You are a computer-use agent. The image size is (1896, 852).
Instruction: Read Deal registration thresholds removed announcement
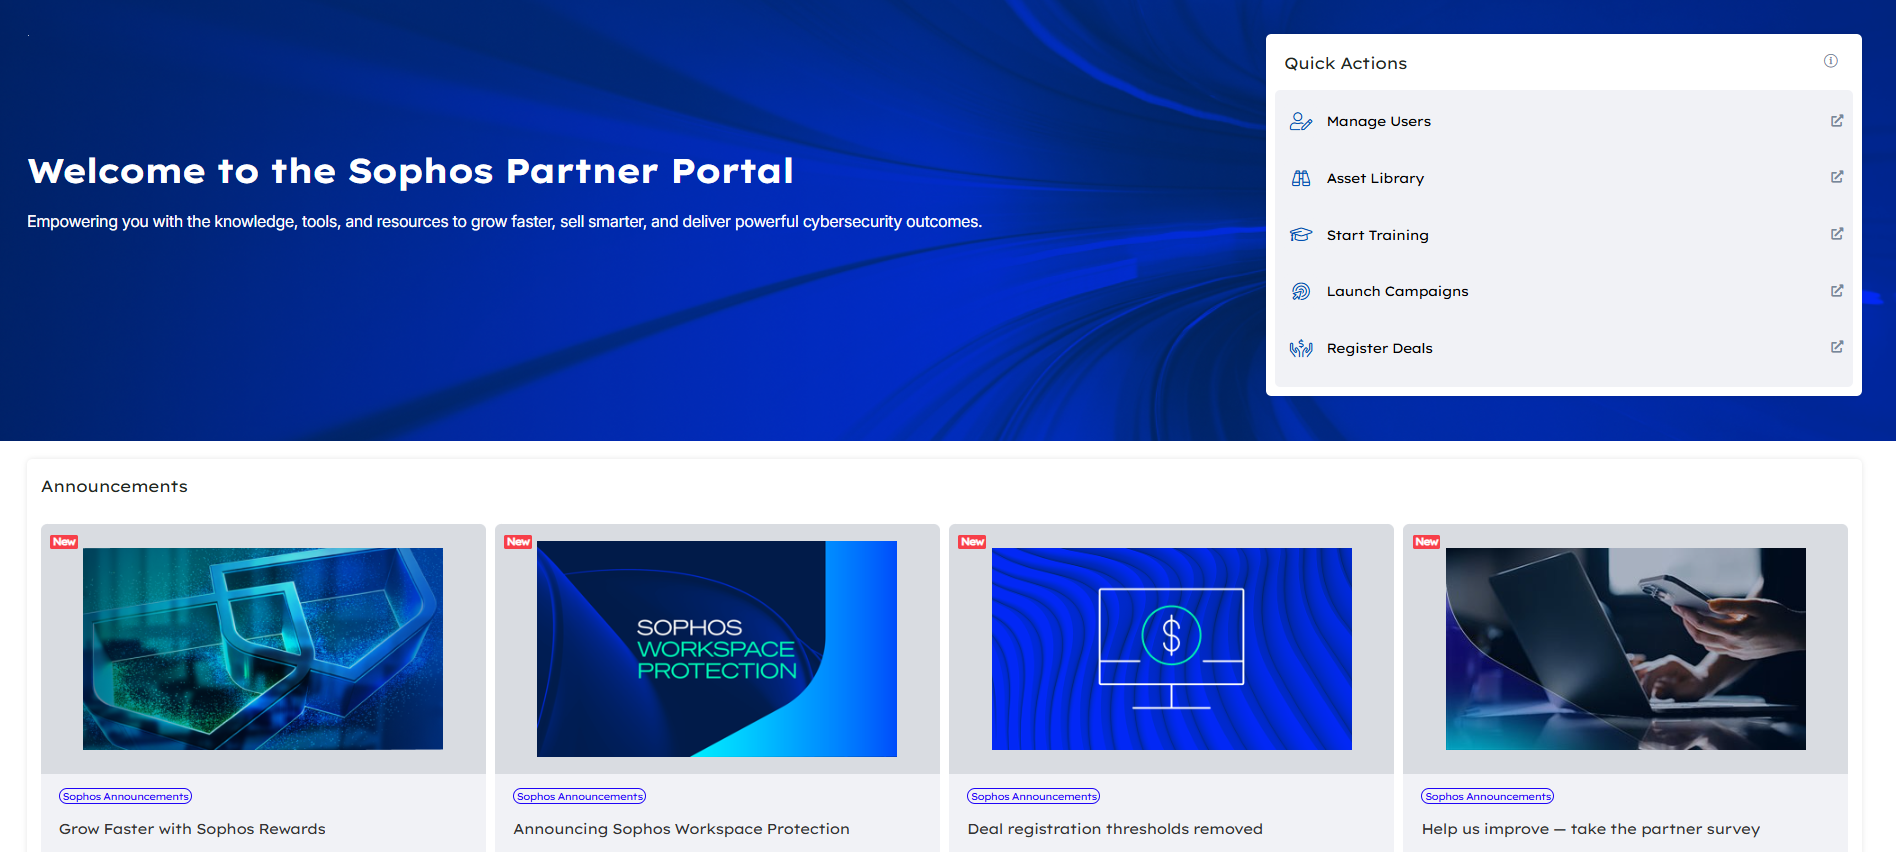(x=1114, y=829)
